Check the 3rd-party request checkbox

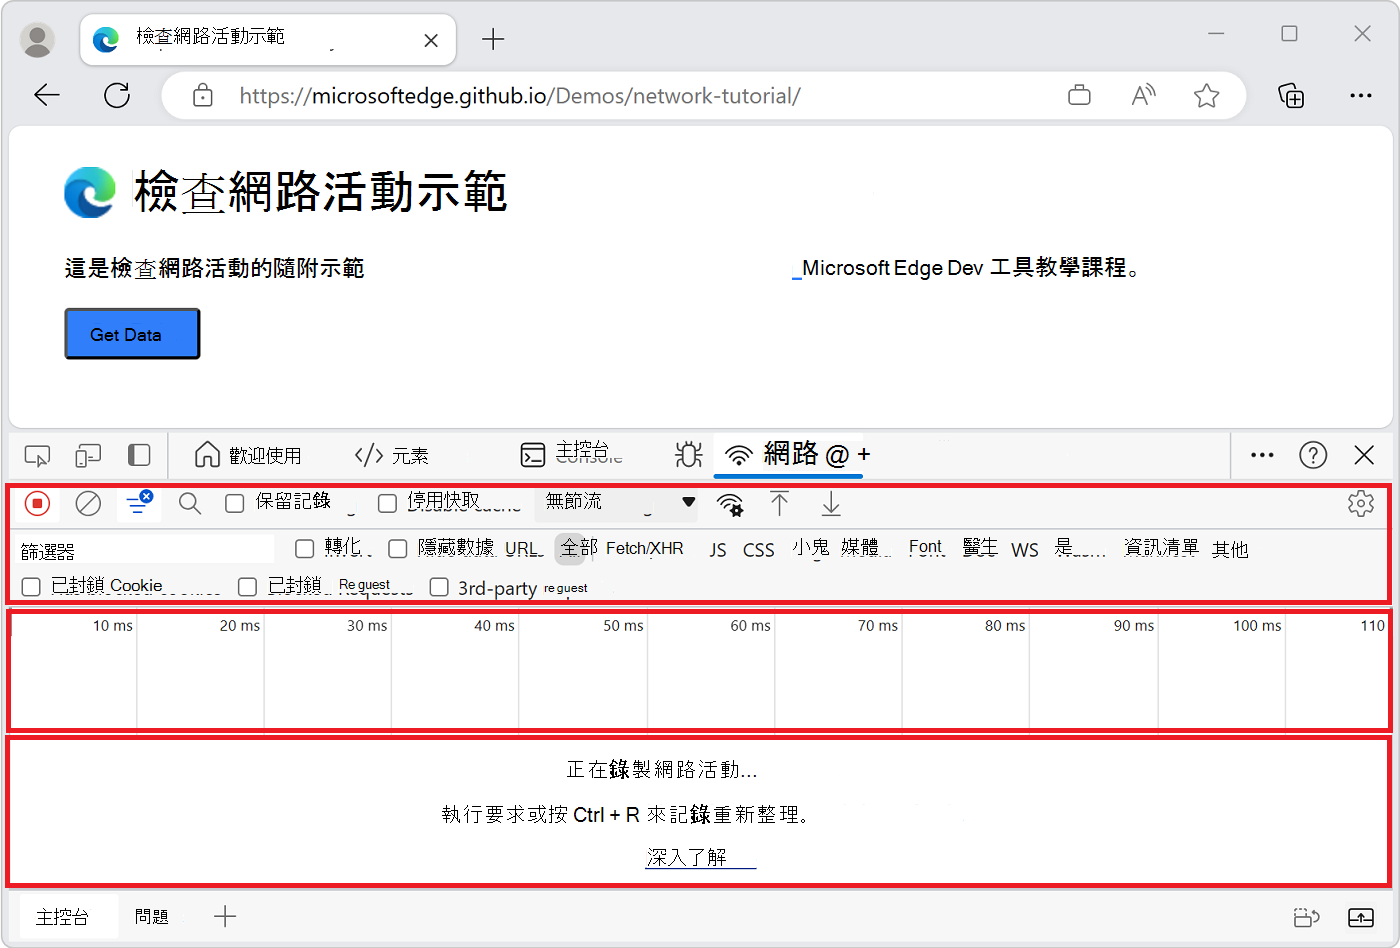(x=439, y=587)
